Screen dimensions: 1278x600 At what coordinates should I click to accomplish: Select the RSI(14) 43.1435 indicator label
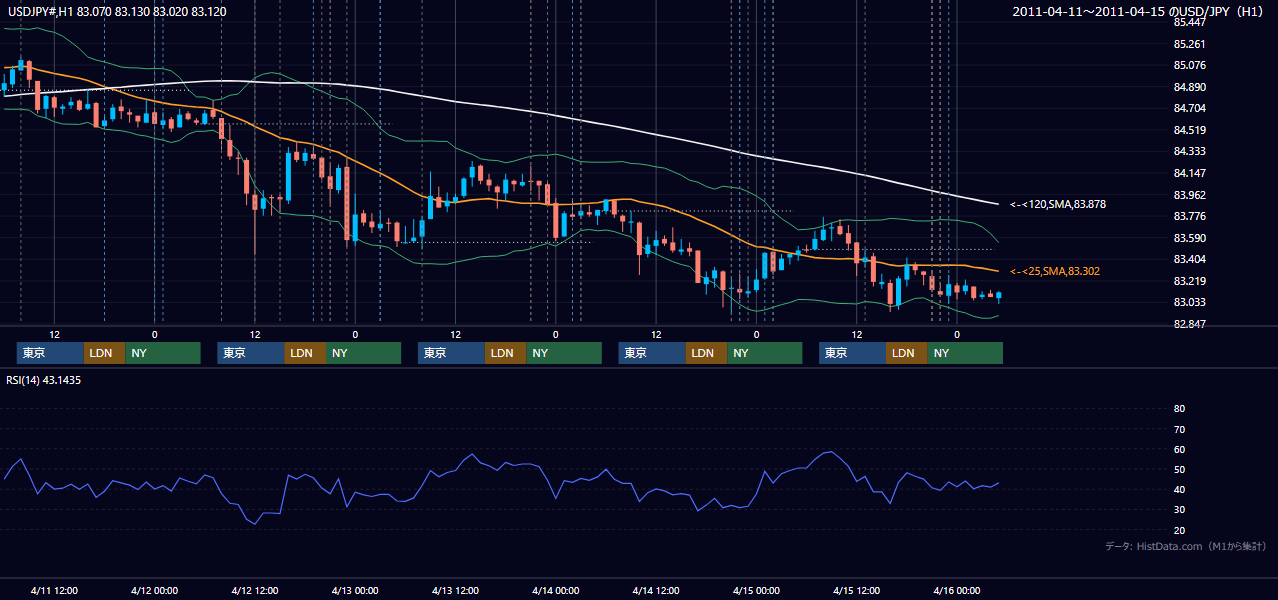[x=43, y=380]
